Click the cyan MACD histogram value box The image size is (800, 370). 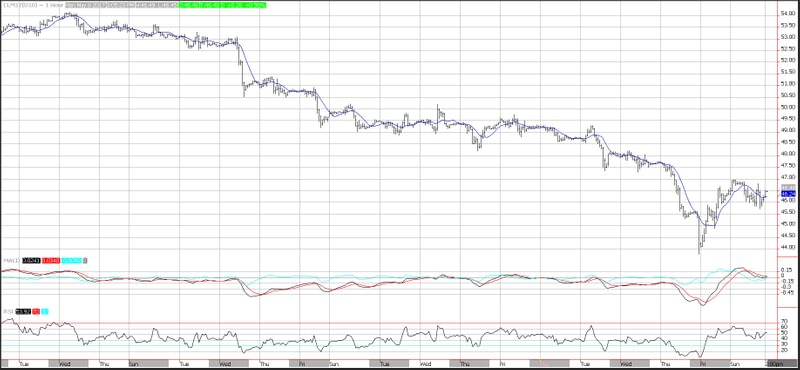(71, 260)
